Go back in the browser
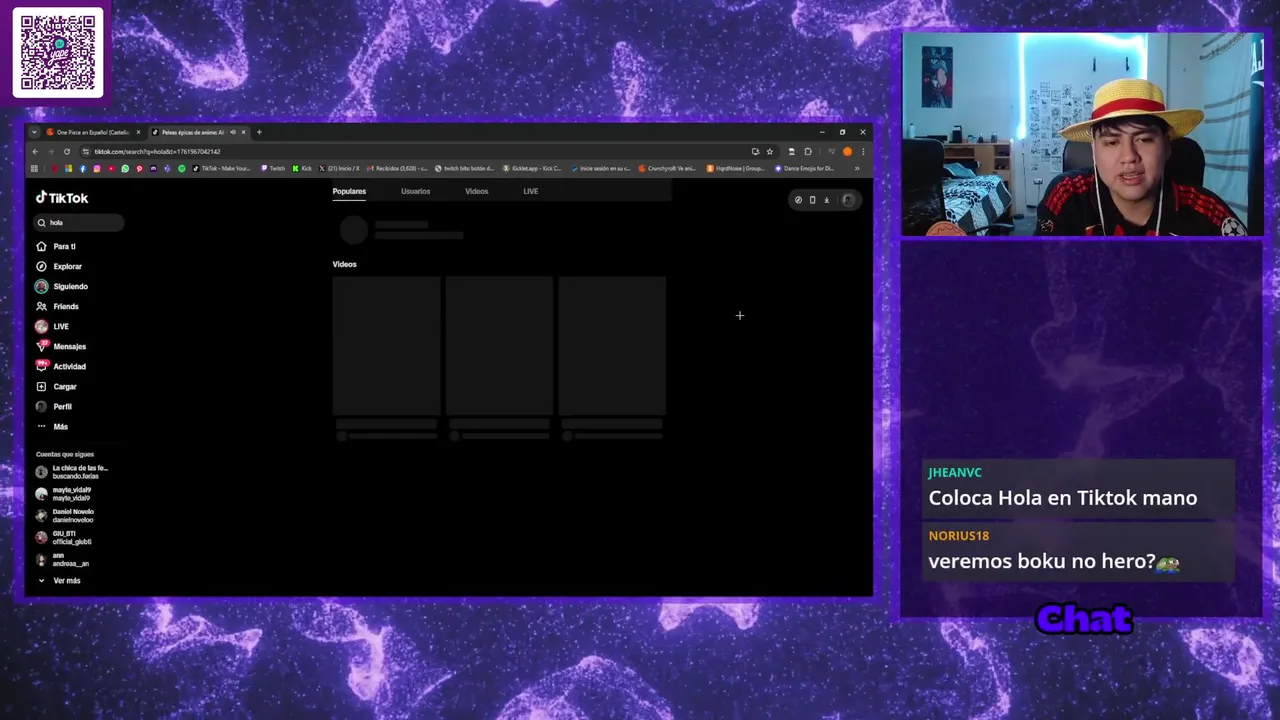The width and height of the screenshot is (1280, 720). 35,152
